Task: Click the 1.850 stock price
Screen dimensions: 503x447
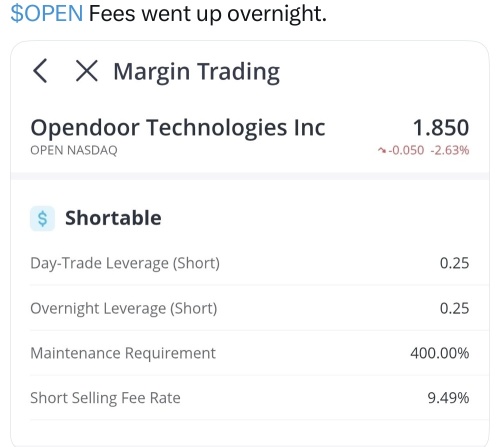Action: click(x=441, y=127)
